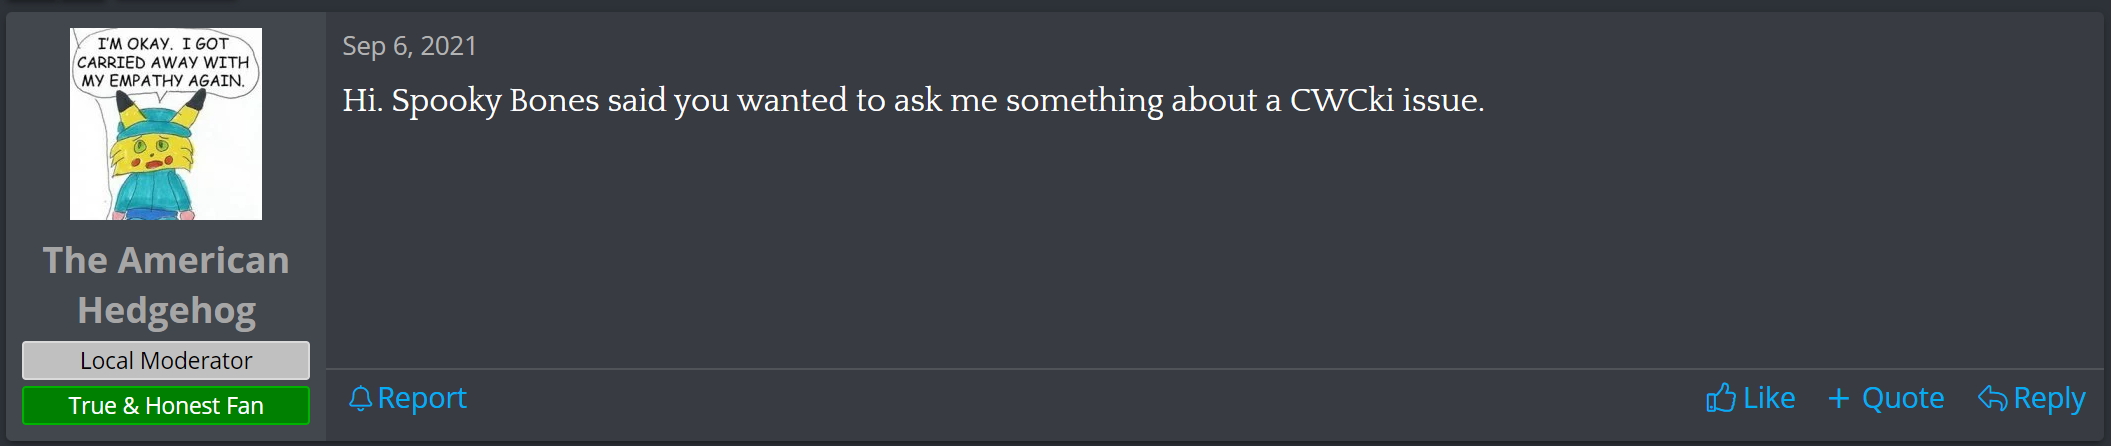This screenshot has width=2111, height=446.
Task: Click the word "Hedgehog" in the username
Action: click(166, 311)
